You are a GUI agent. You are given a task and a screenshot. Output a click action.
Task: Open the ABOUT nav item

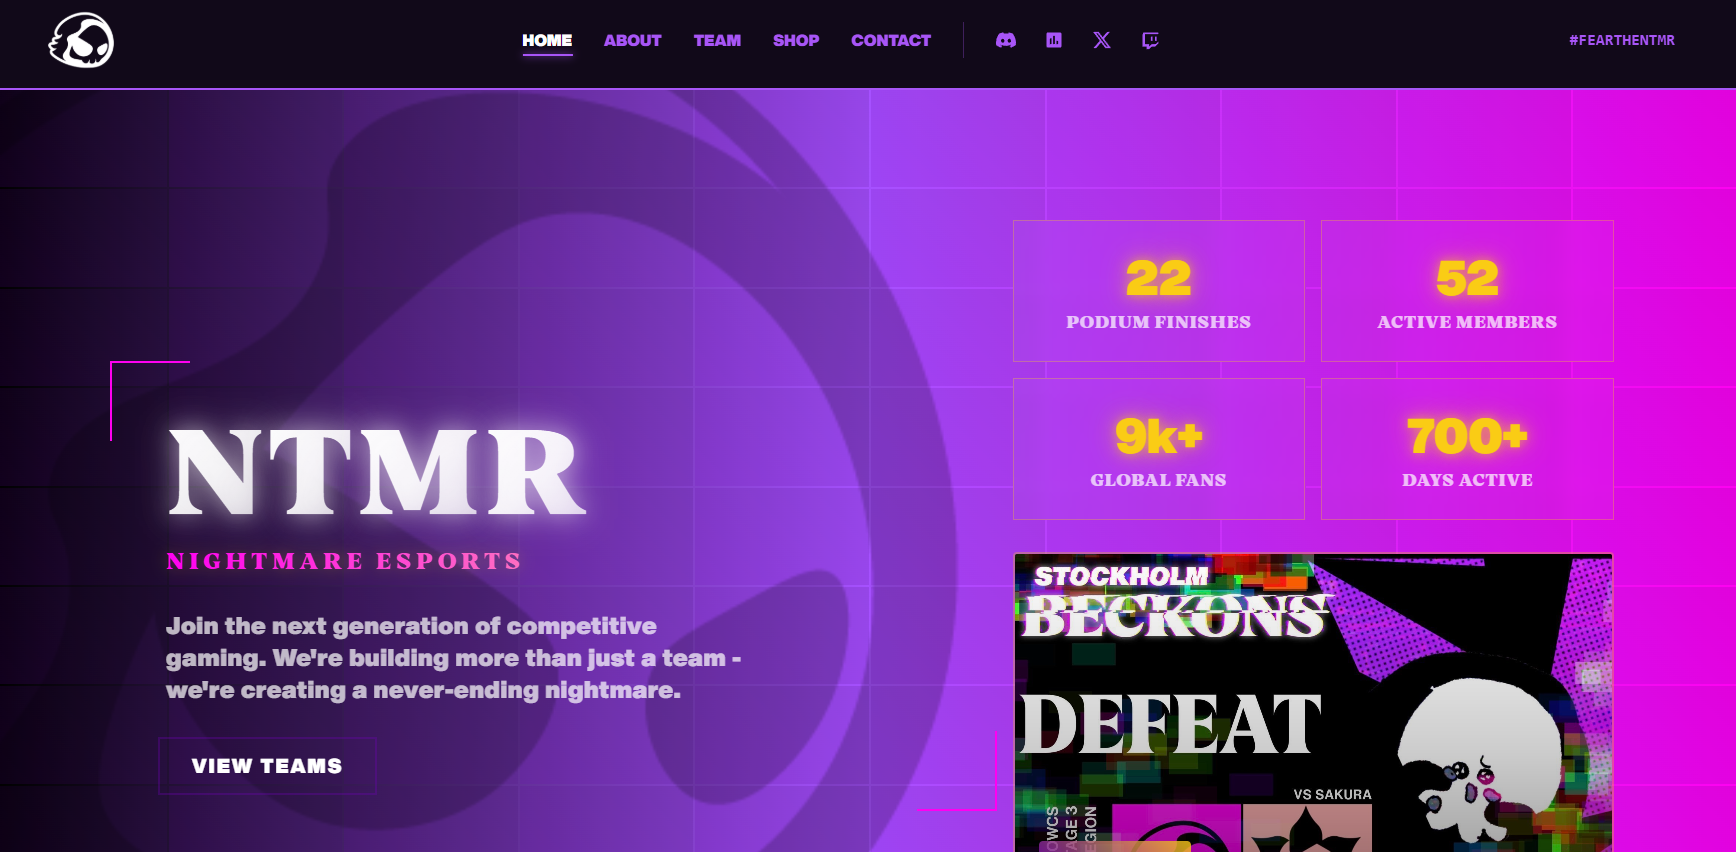632,40
